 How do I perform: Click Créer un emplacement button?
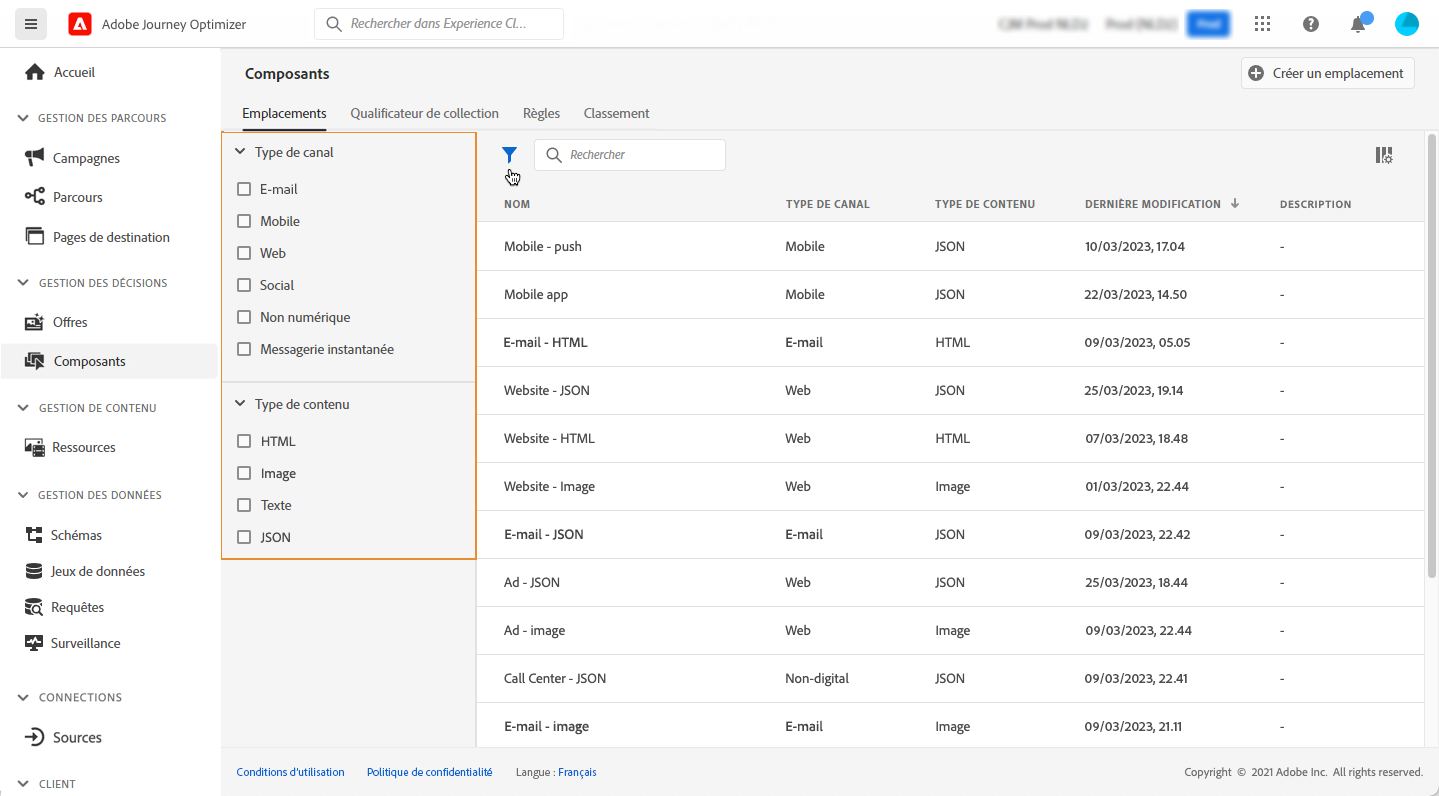1327,73
